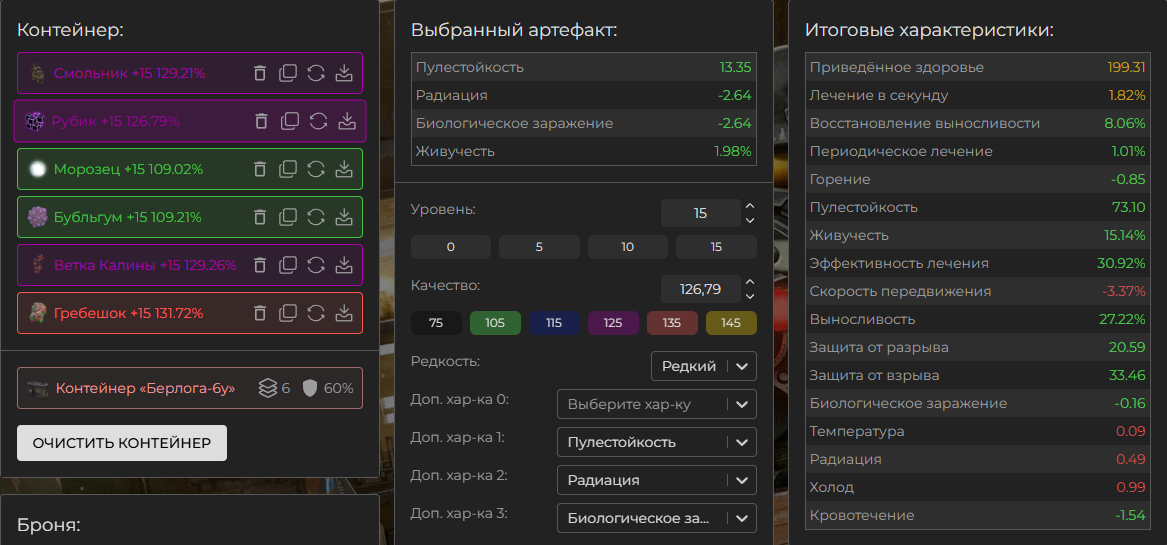Image resolution: width=1167 pixels, height=545 pixels.
Task: Duplicate the Гребешок artifact
Action: pos(287,313)
